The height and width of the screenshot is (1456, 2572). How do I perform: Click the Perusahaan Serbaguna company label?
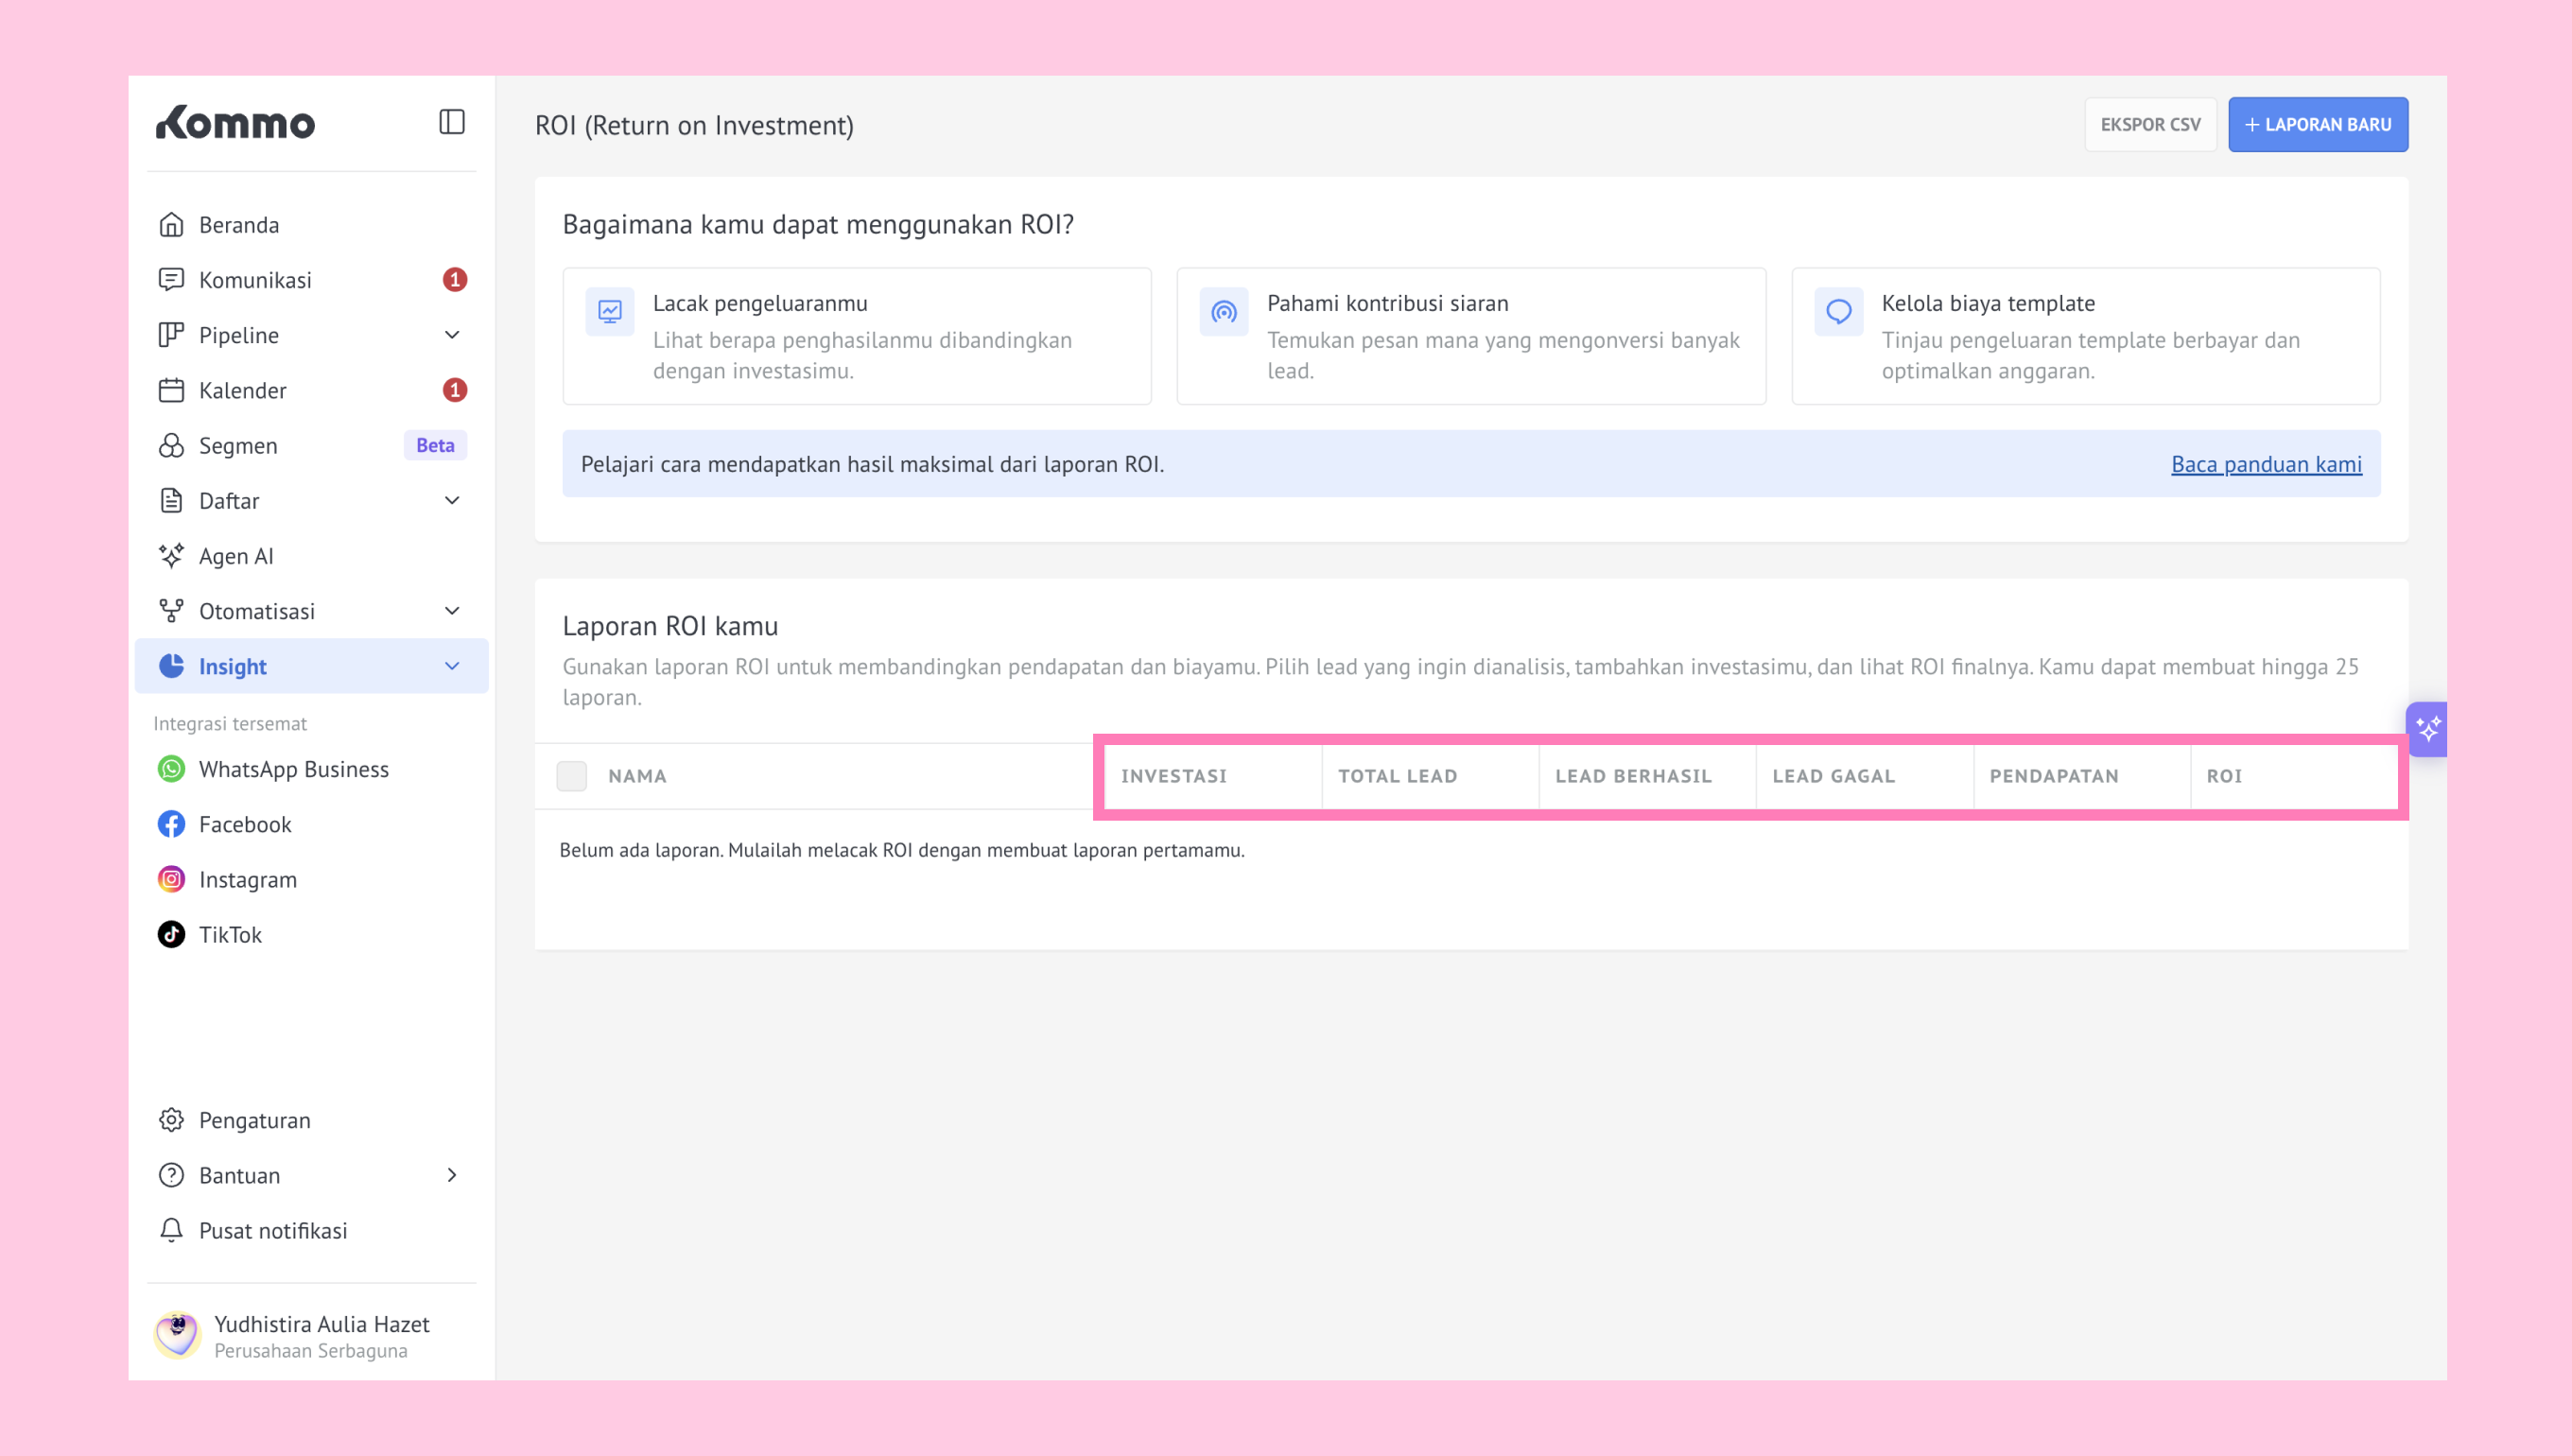click(x=311, y=1351)
